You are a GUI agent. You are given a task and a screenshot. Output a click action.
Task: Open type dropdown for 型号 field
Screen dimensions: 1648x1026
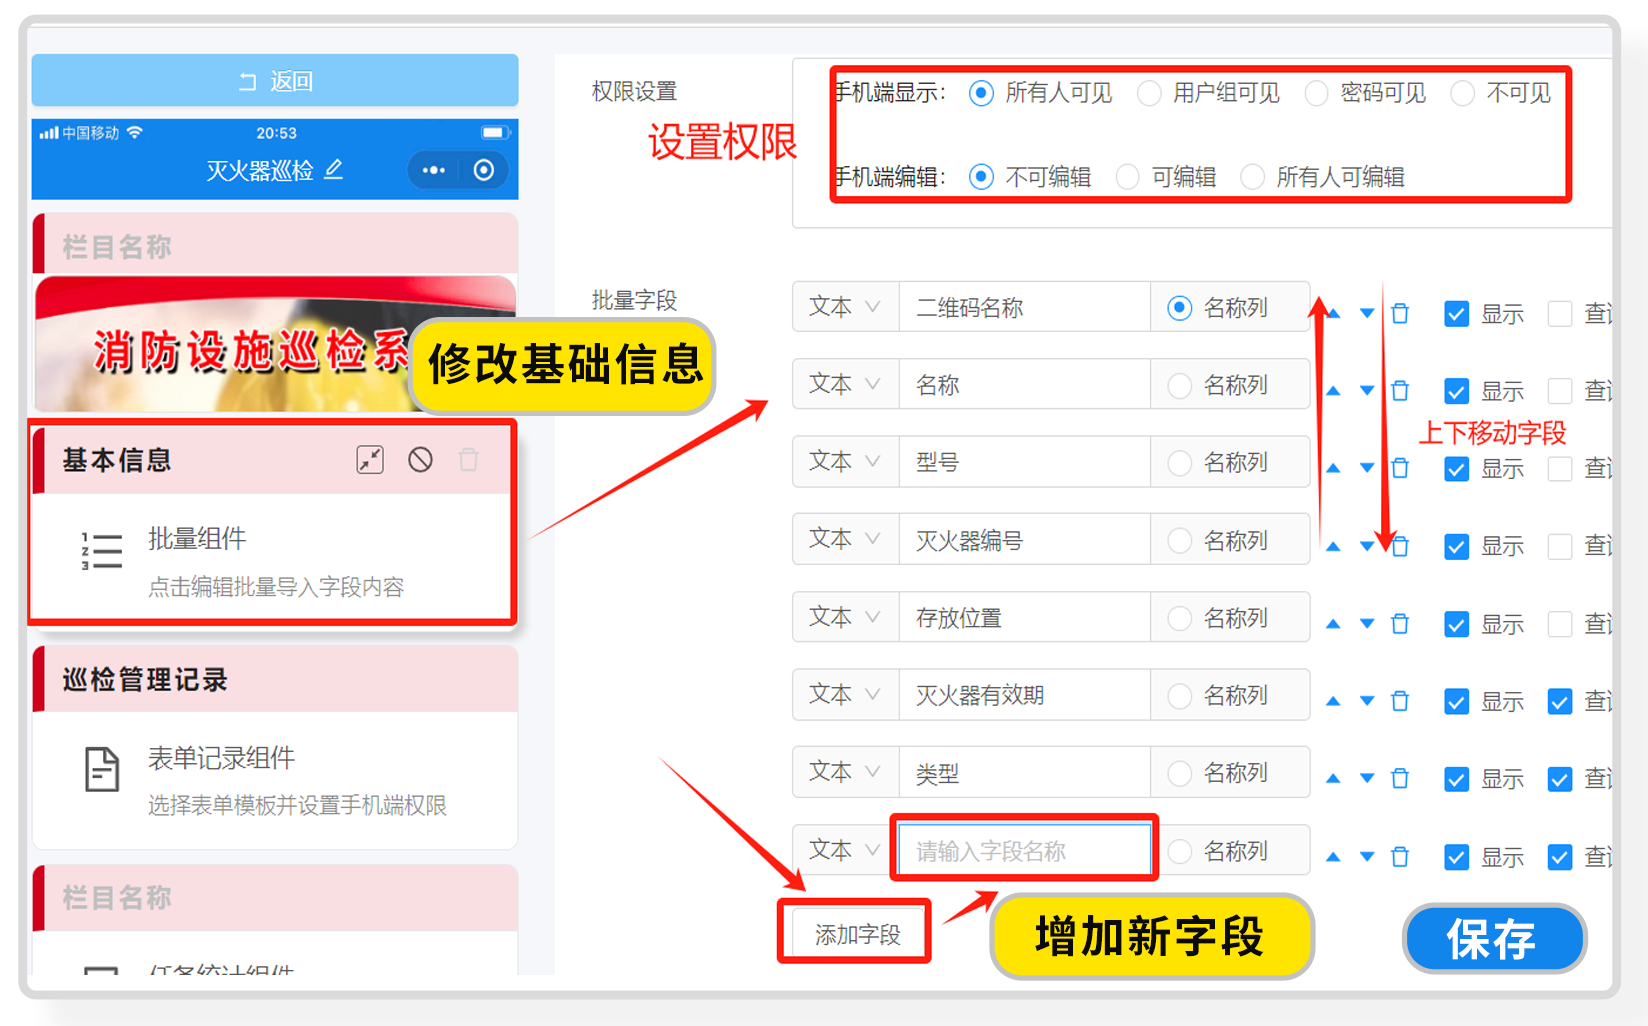tap(845, 461)
